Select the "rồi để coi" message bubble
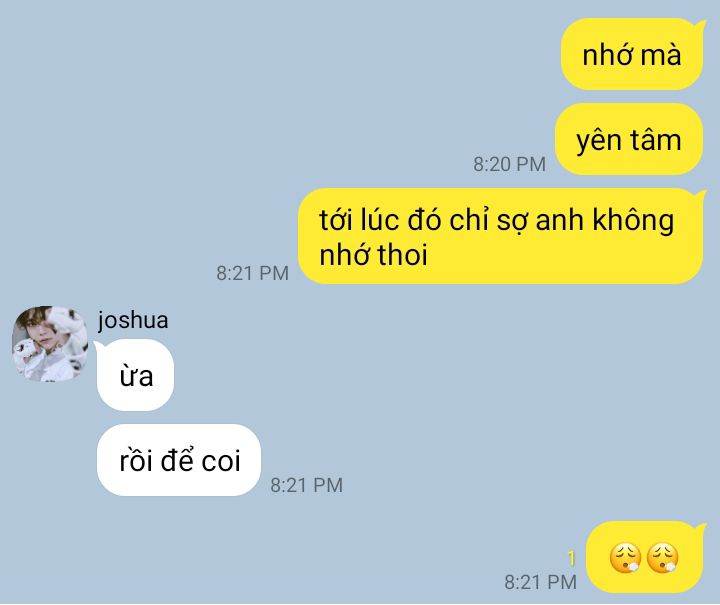 tap(179, 460)
